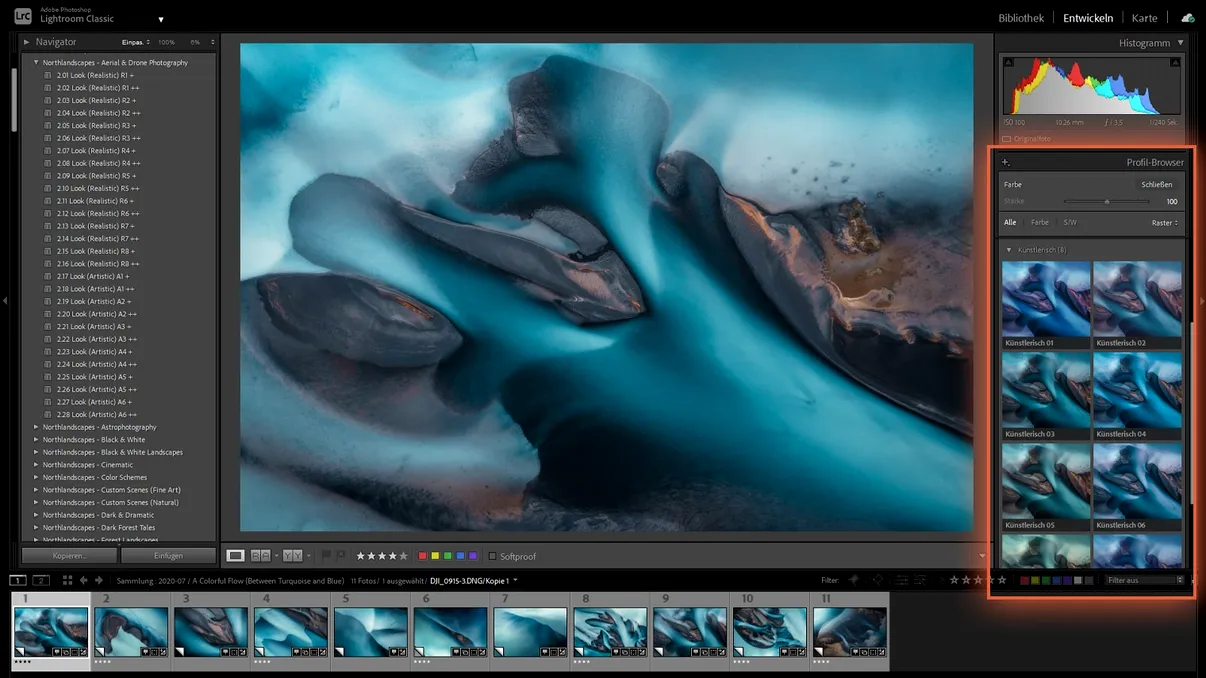Click the cloud sync icon in the top-right corner
Screen dimensions: 1206x678
(x=1187, y=17)
